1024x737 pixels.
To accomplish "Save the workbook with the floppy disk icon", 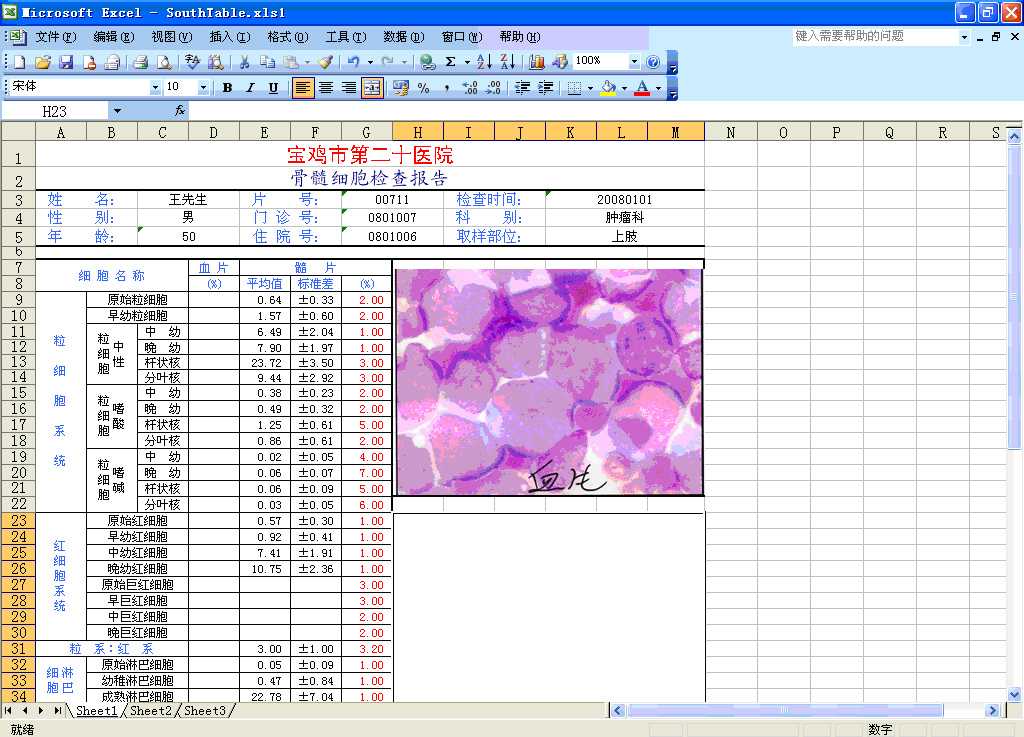I will [66, 62].
